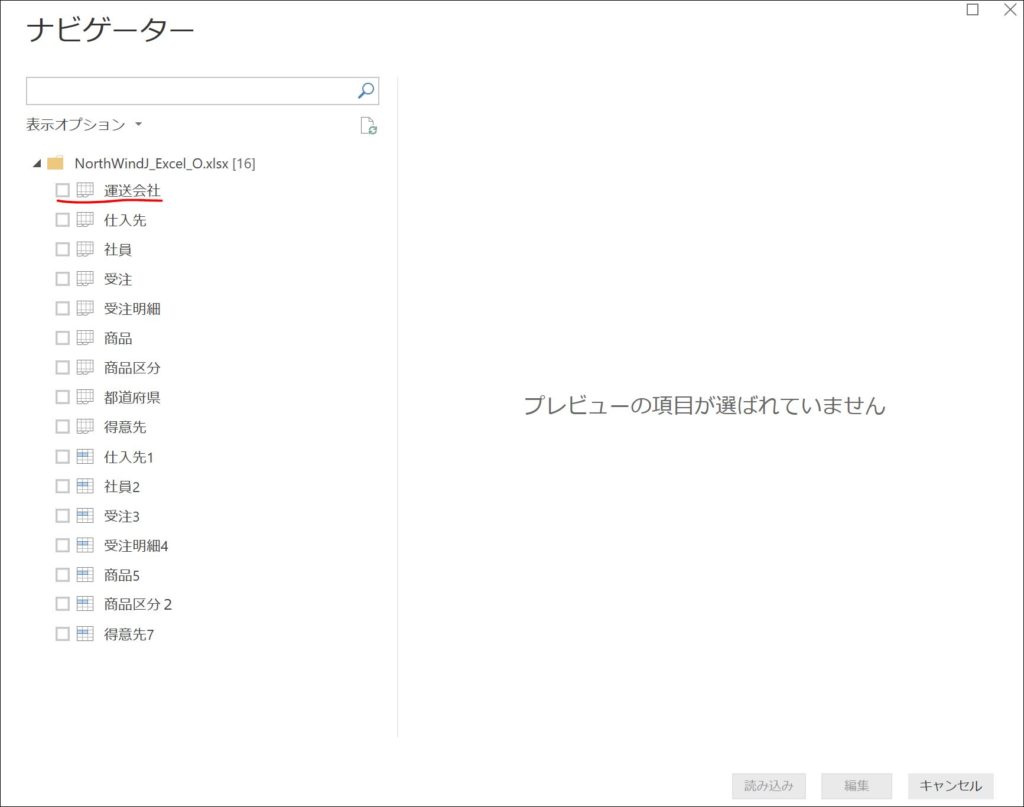Click the sheet icon beside 社員
Image resolution: width=1024 pixels, height=807 pixels.
coord(85,249)
